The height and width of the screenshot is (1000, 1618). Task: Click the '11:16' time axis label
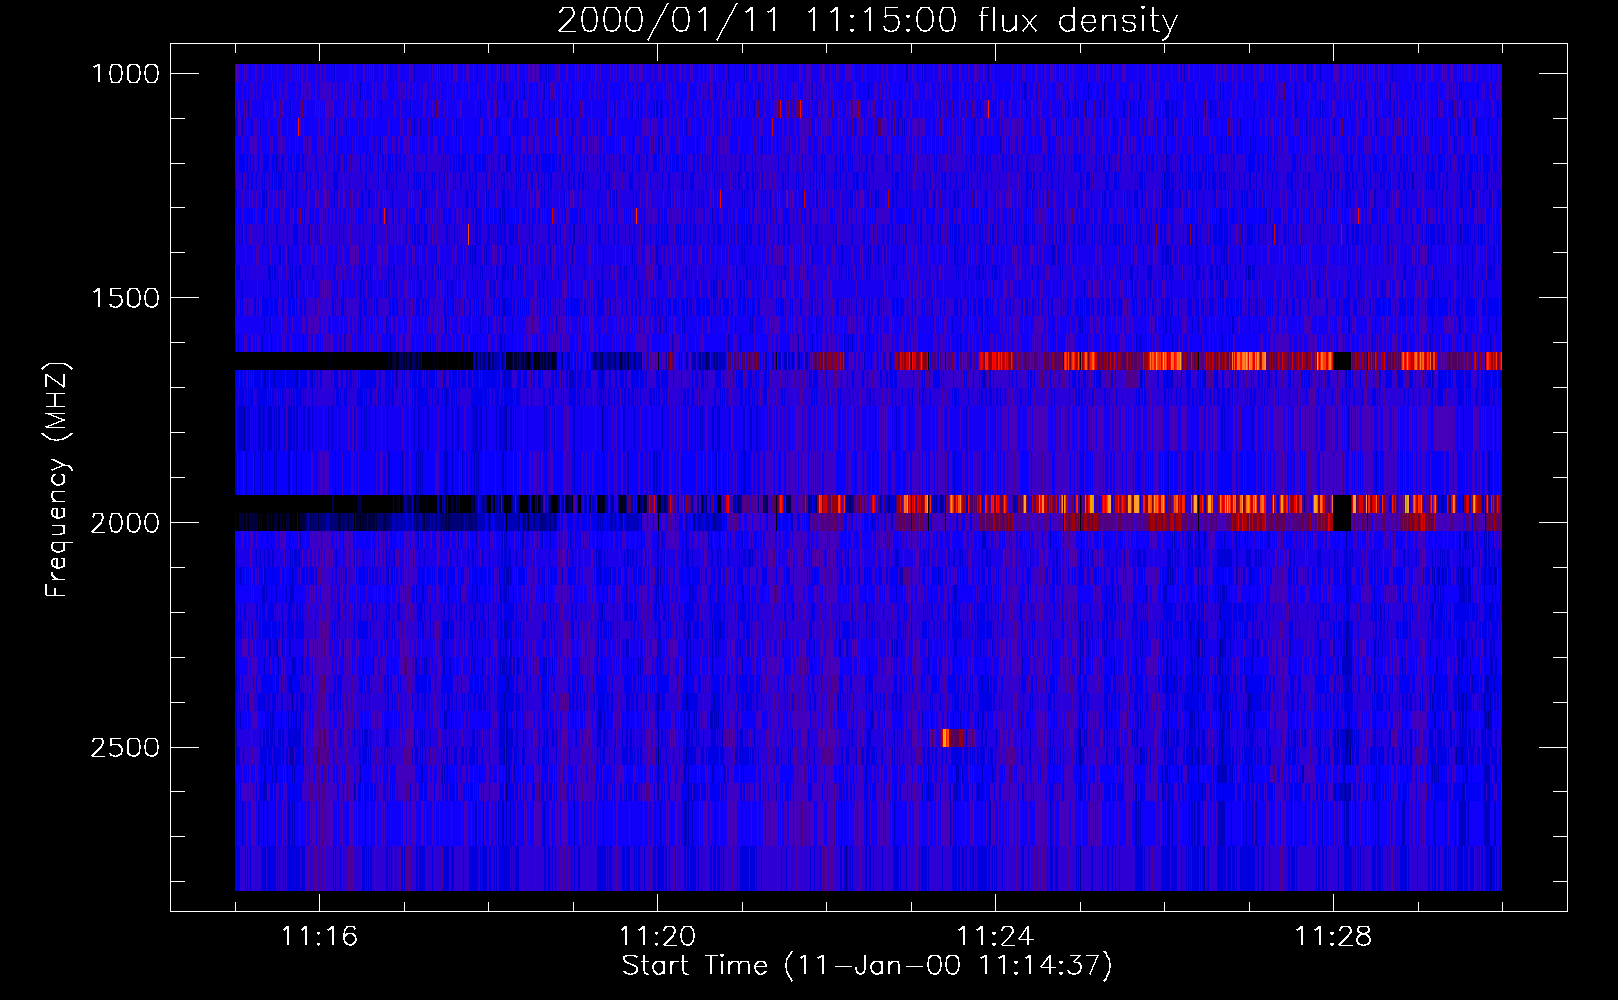click(x=319, y=937)
